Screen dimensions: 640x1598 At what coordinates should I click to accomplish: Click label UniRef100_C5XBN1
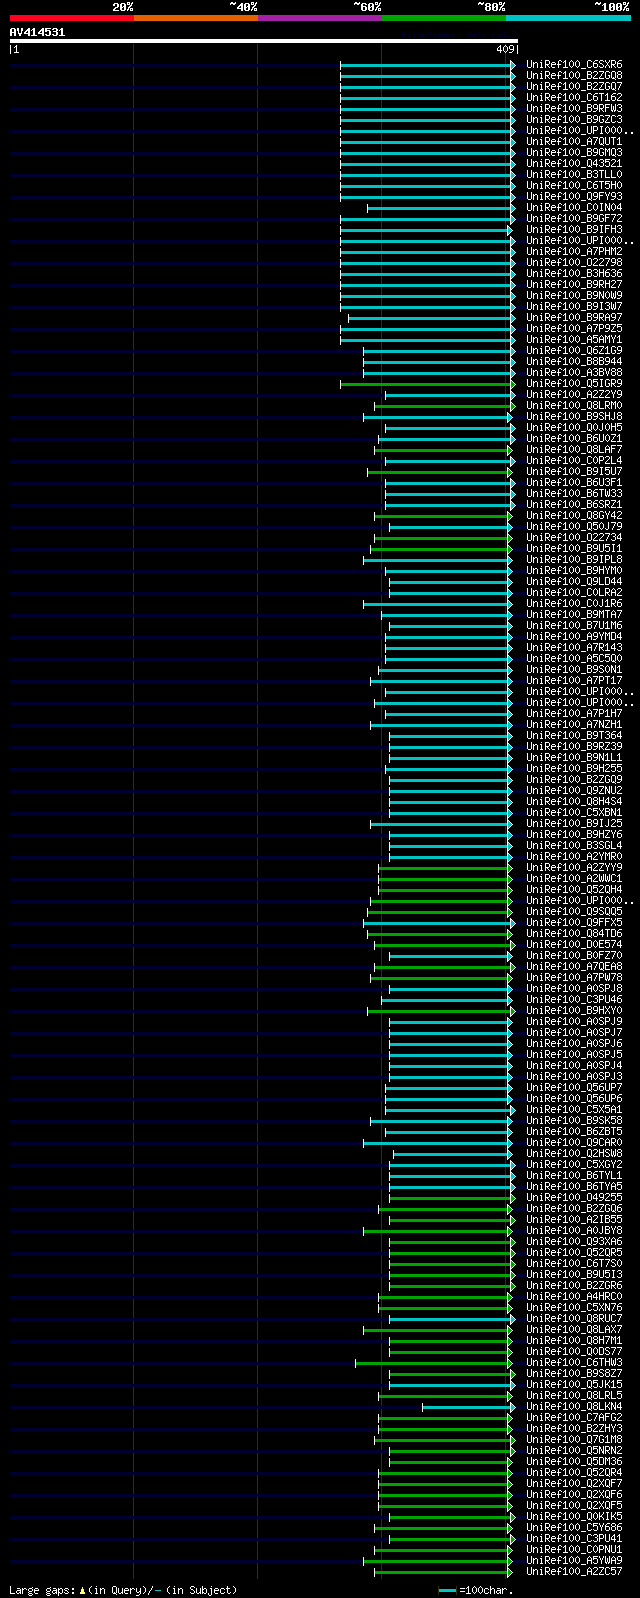click(574, 813)
